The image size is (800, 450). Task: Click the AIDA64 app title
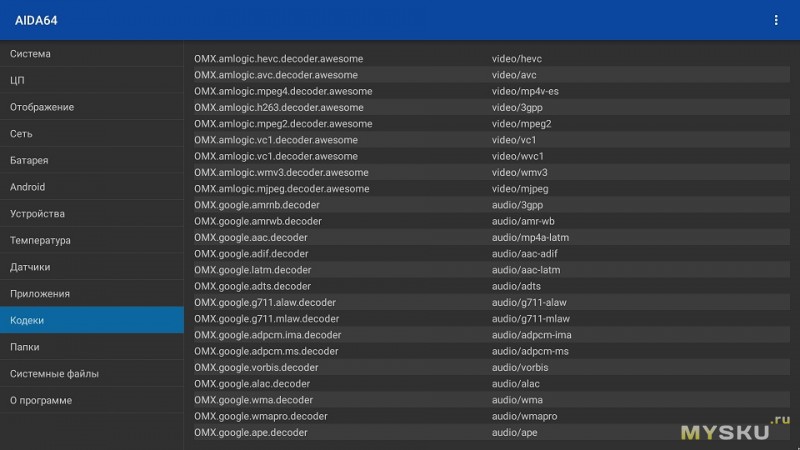tap(36, 20)
